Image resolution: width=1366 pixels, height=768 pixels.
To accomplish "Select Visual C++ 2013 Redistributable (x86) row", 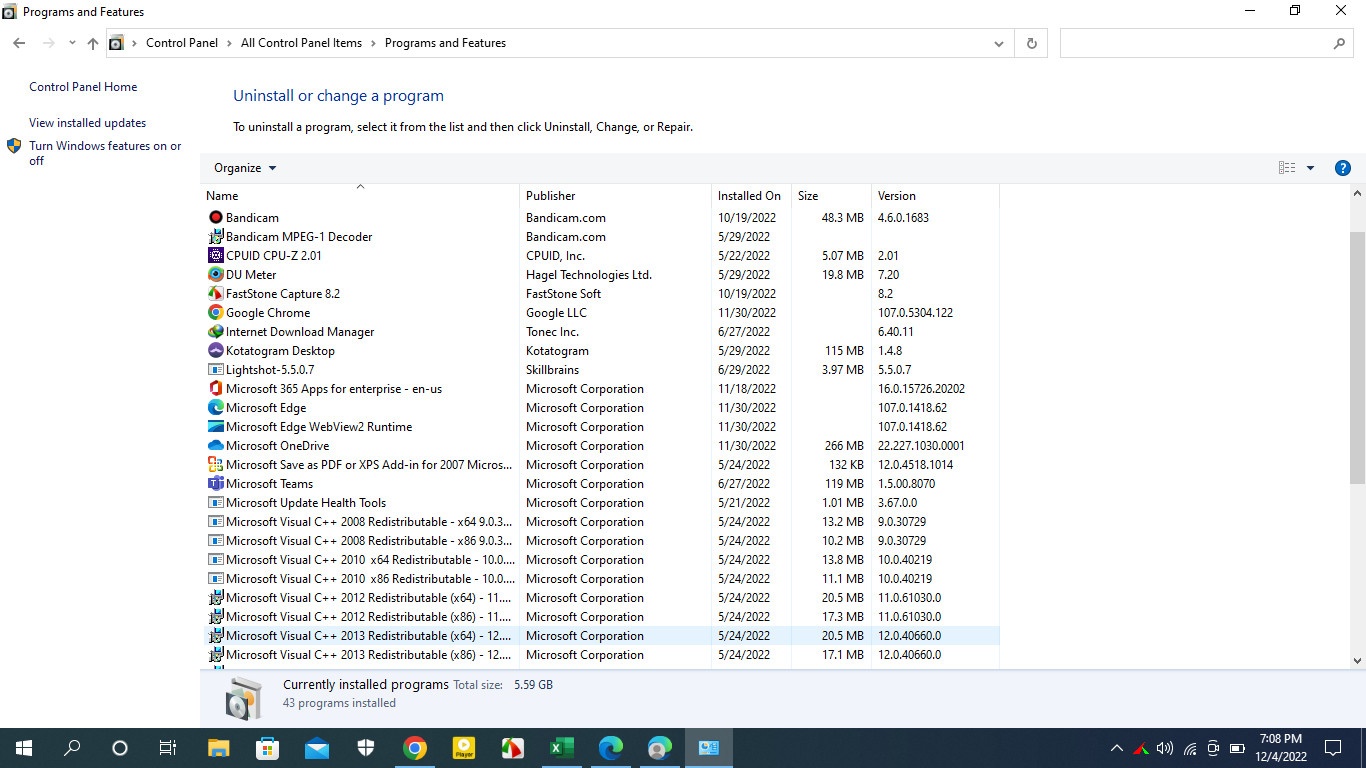I will click(601, 654).
